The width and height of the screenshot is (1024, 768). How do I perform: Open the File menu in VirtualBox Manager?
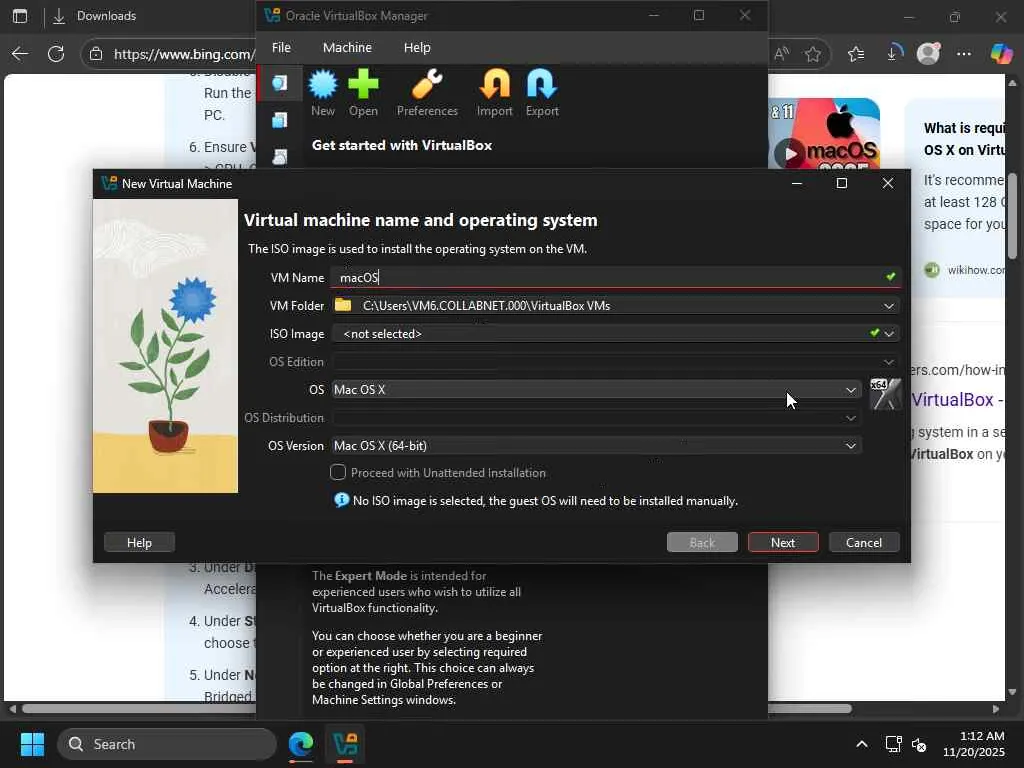point(281,48)
